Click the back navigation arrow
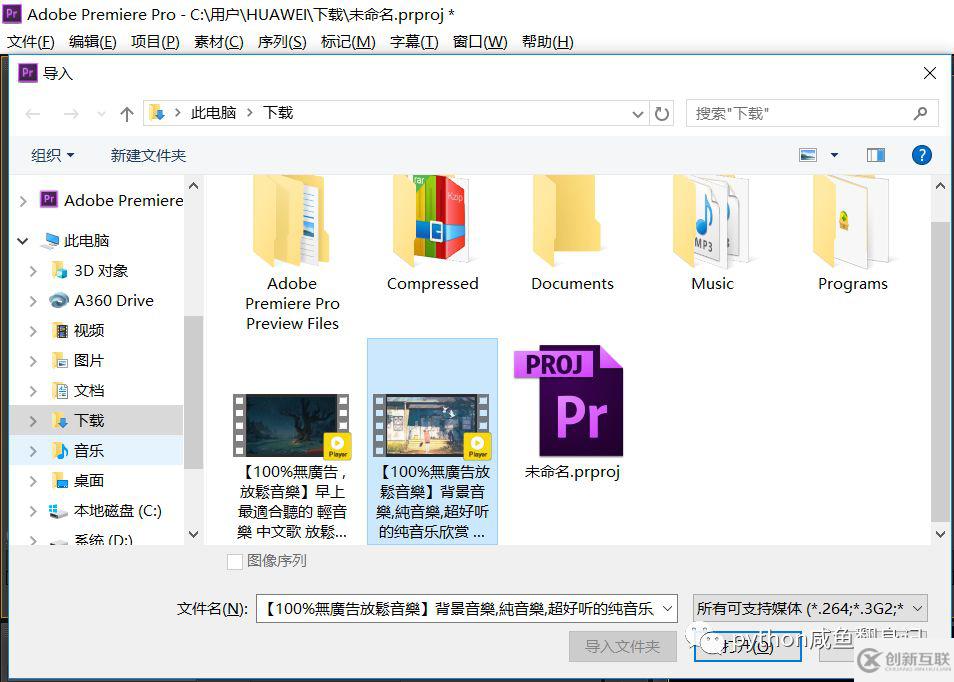This screenshot has width=954, height=682. pyautogui.click(x=32, y=113)
